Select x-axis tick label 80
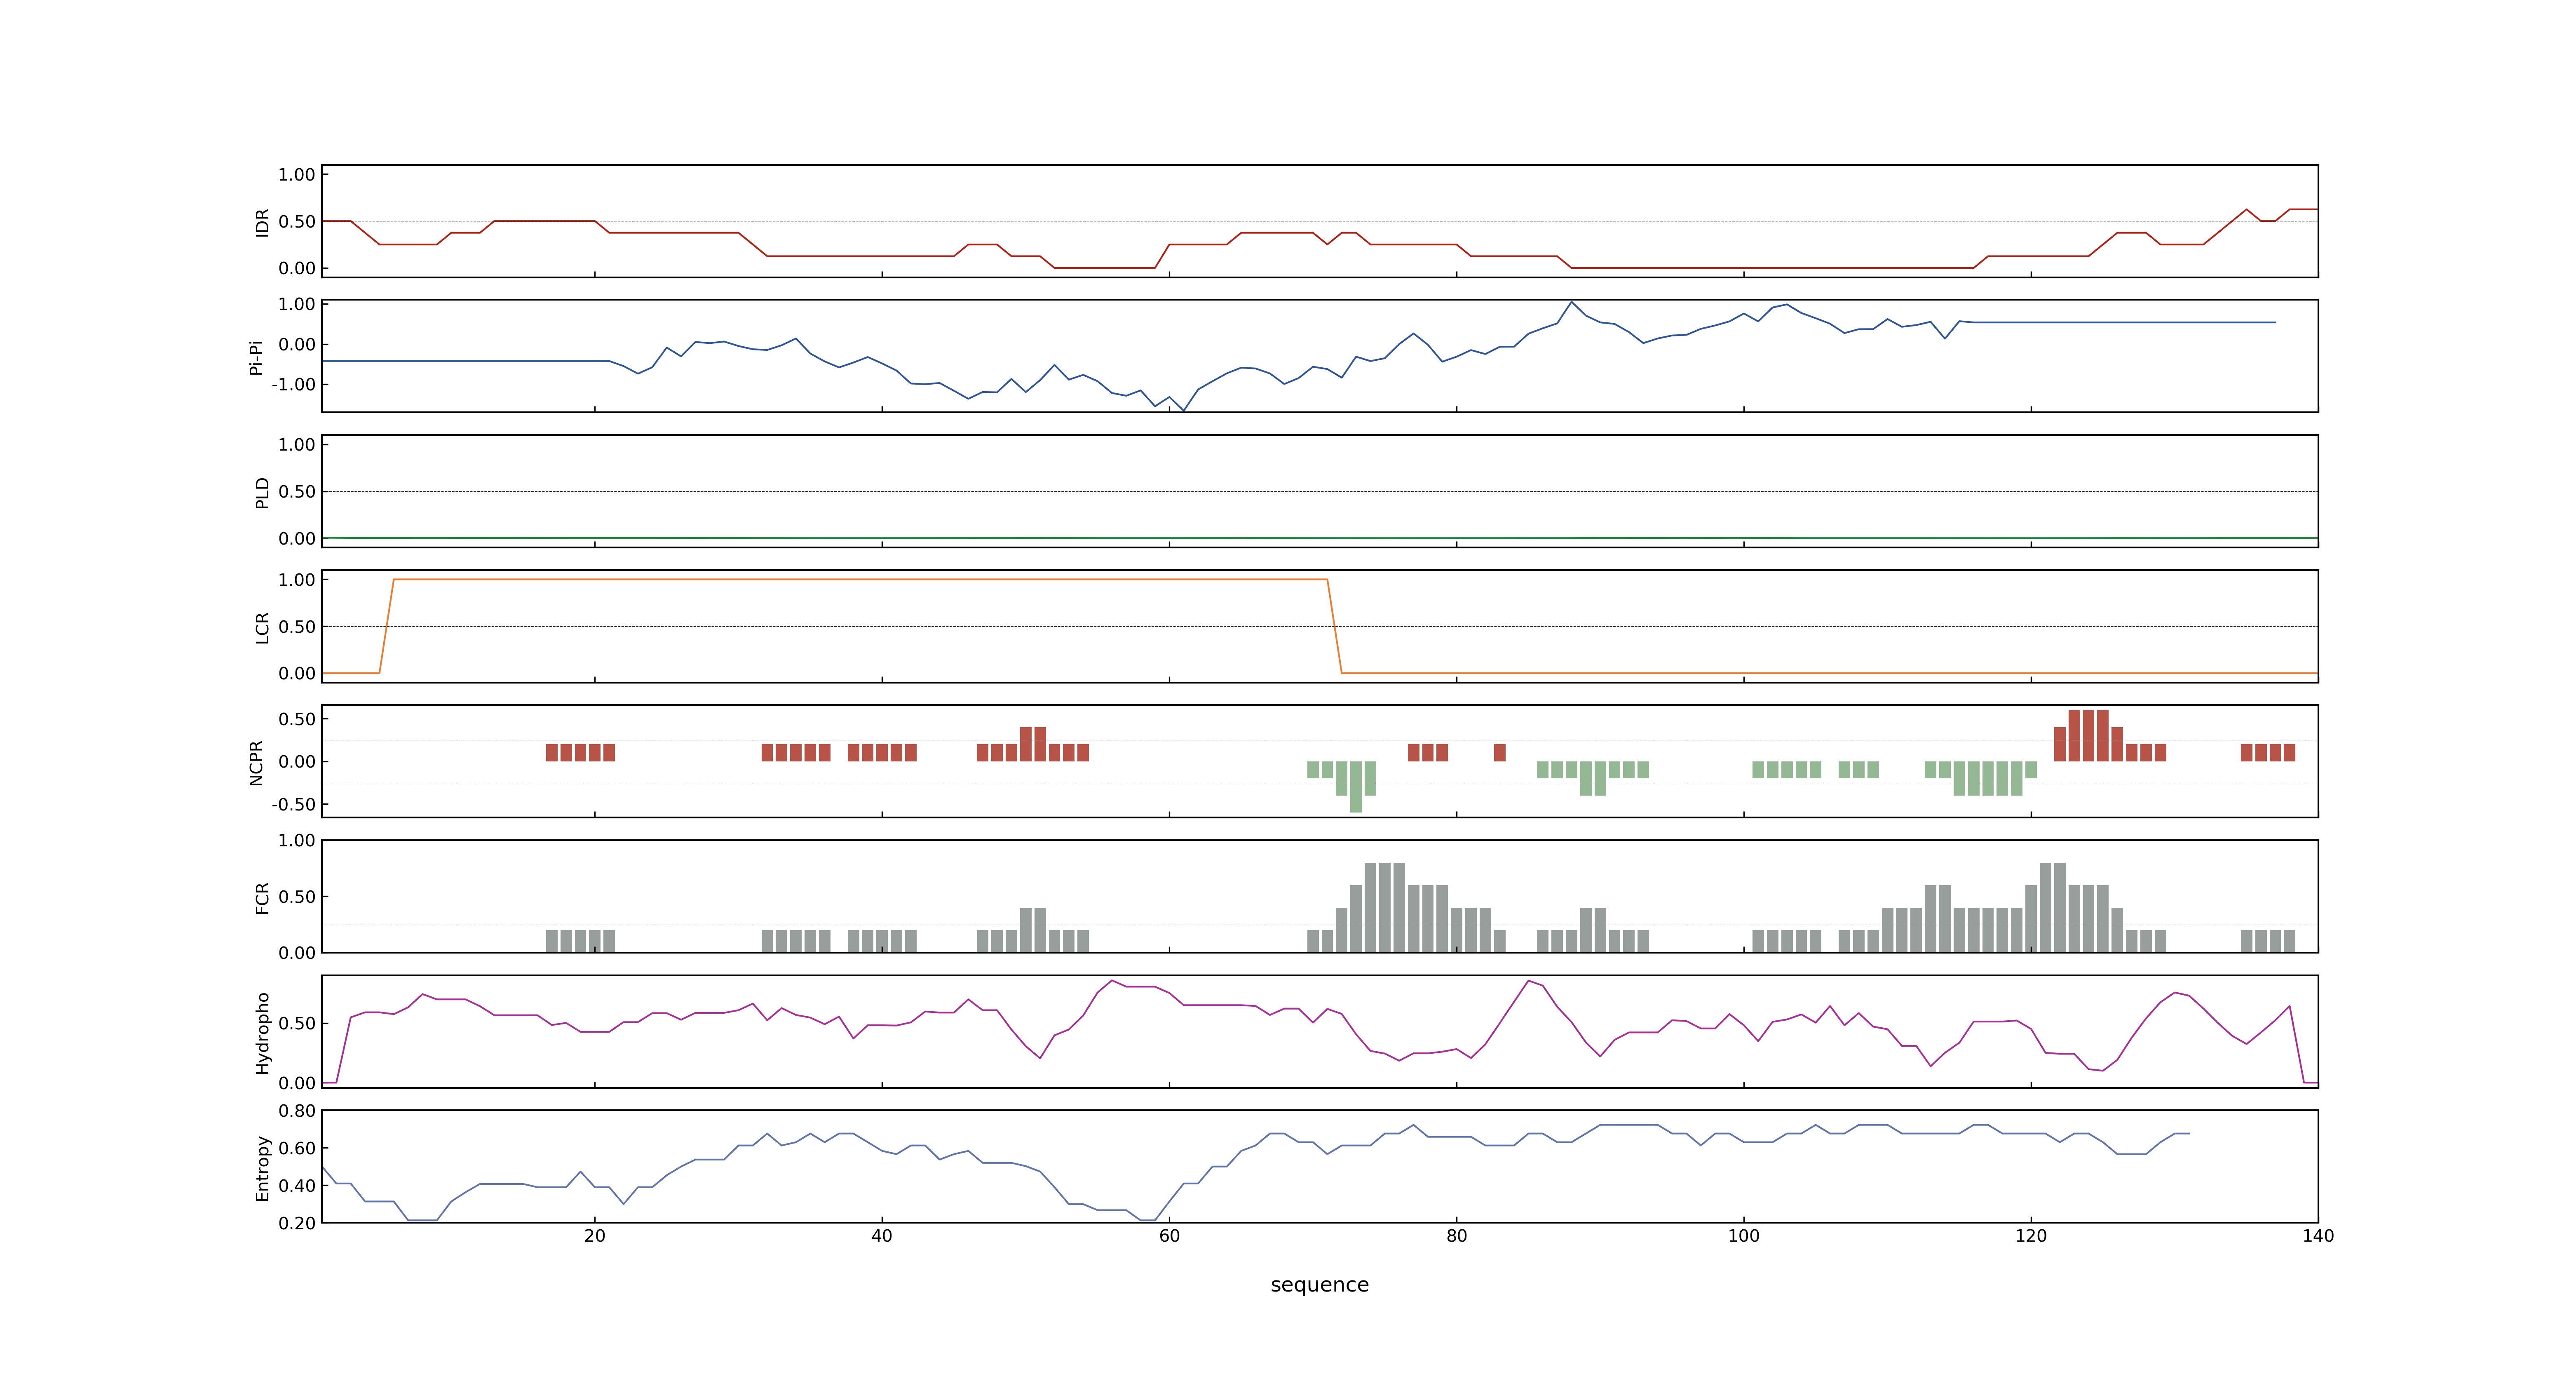 click(1456, 1236)
